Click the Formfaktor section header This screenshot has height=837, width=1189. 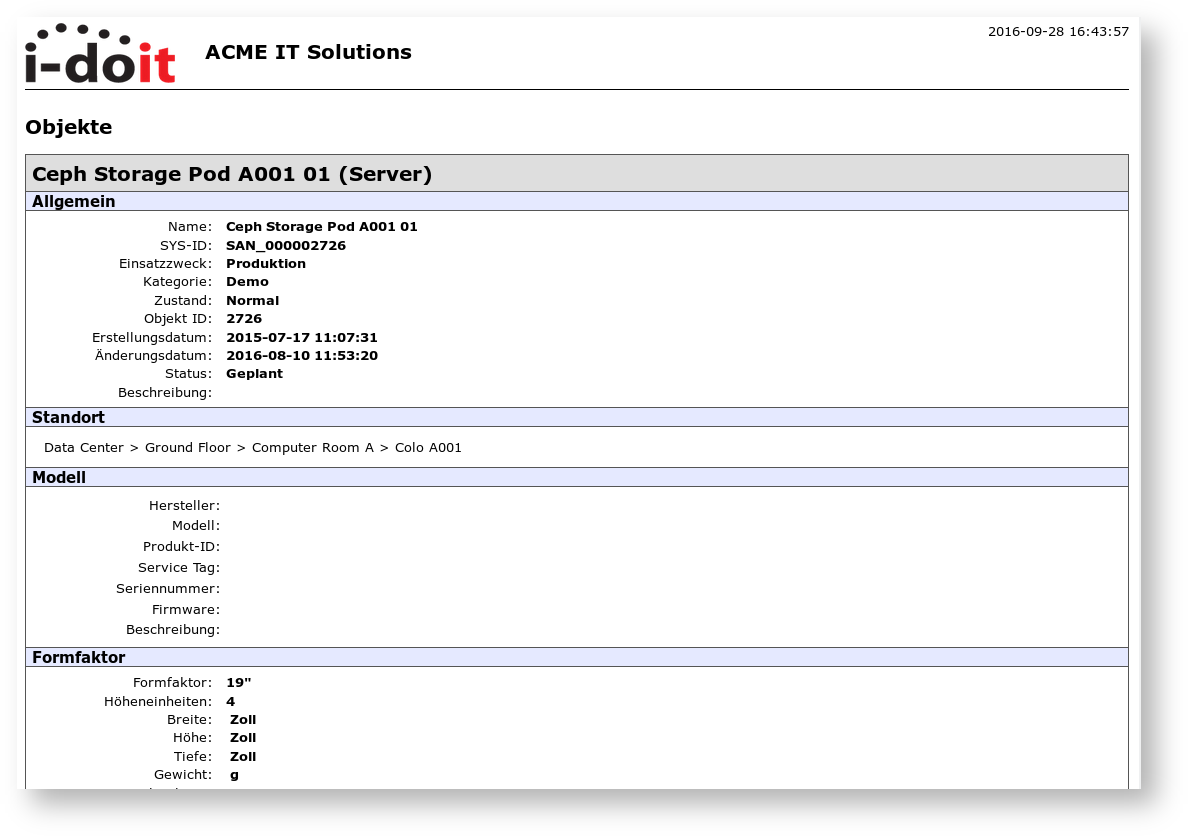78,658
